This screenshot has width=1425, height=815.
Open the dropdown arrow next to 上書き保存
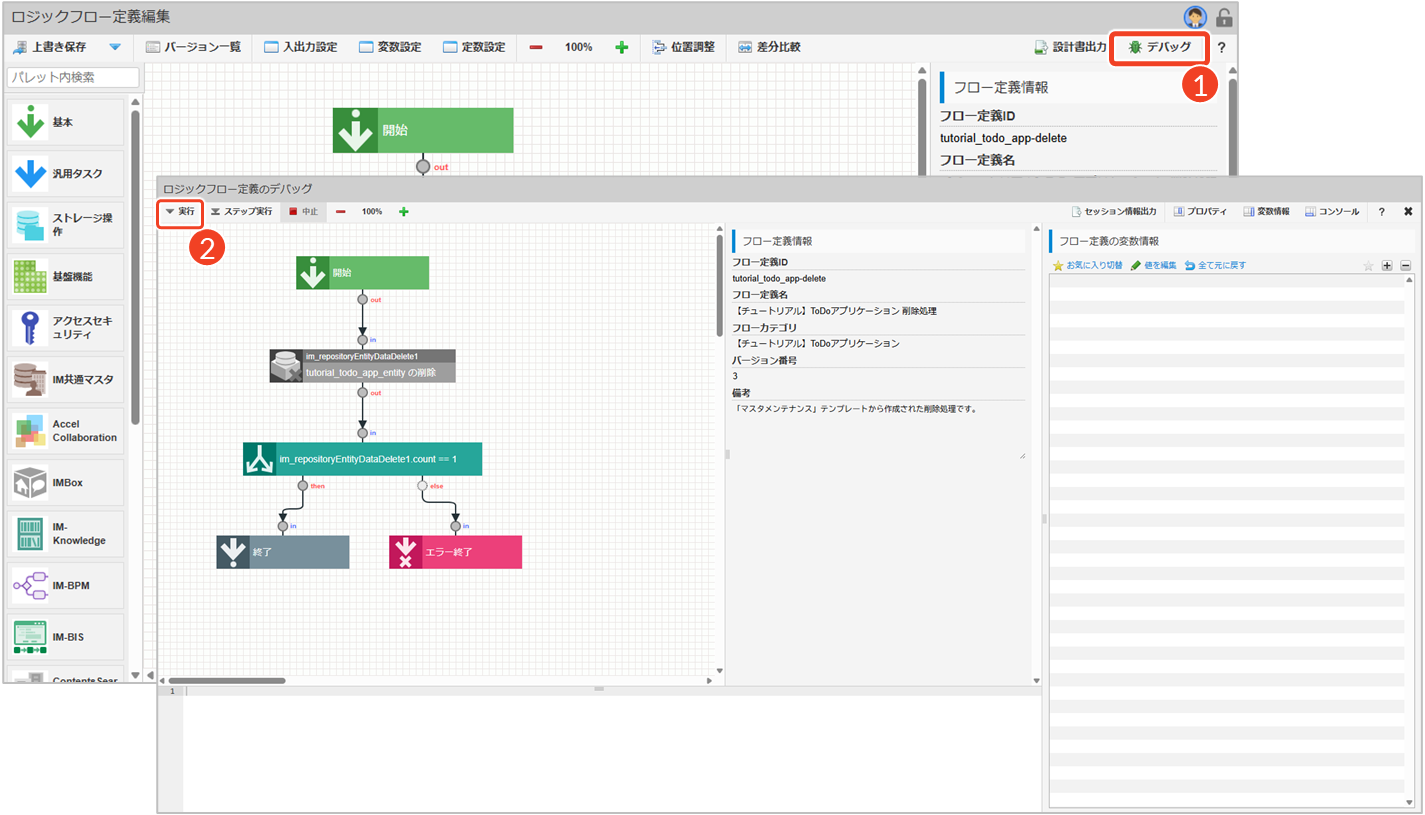[x=114, y=47]
